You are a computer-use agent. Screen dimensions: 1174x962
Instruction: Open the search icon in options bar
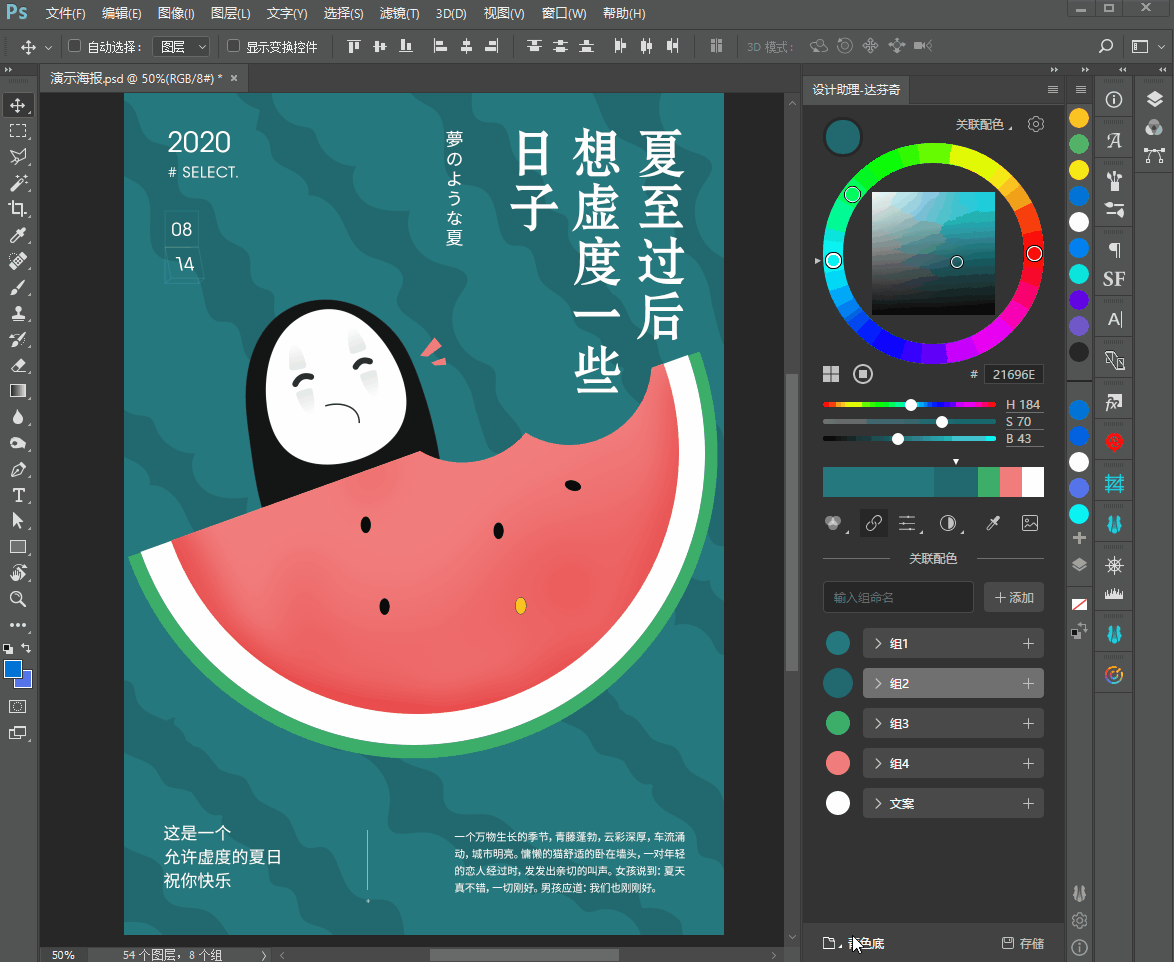click(1105, 46)
